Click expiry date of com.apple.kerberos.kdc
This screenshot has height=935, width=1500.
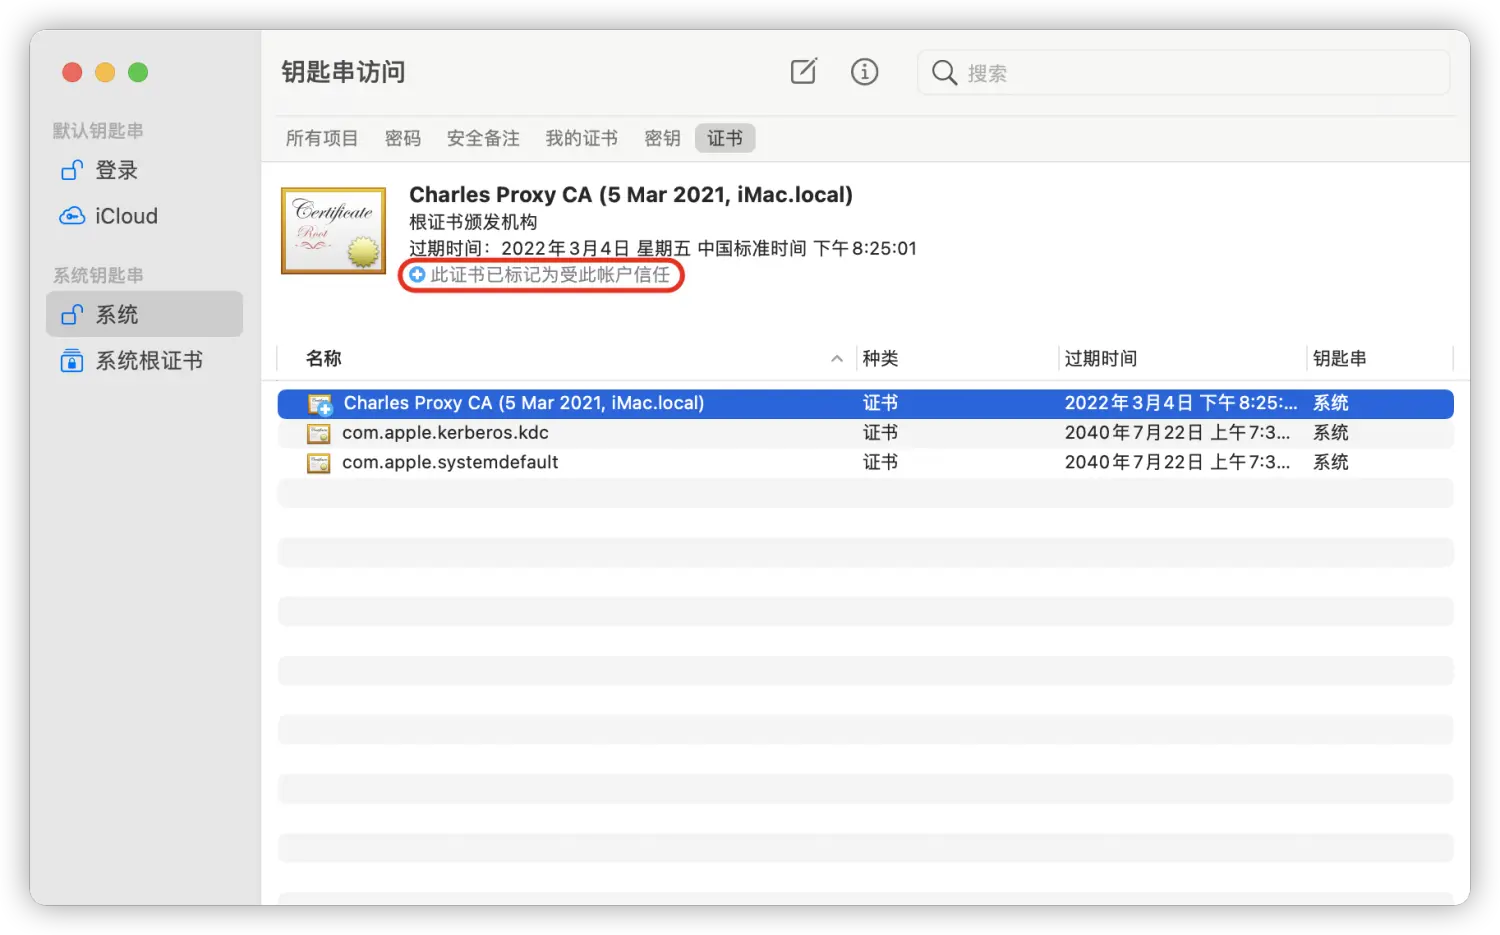coord(1177,433)
